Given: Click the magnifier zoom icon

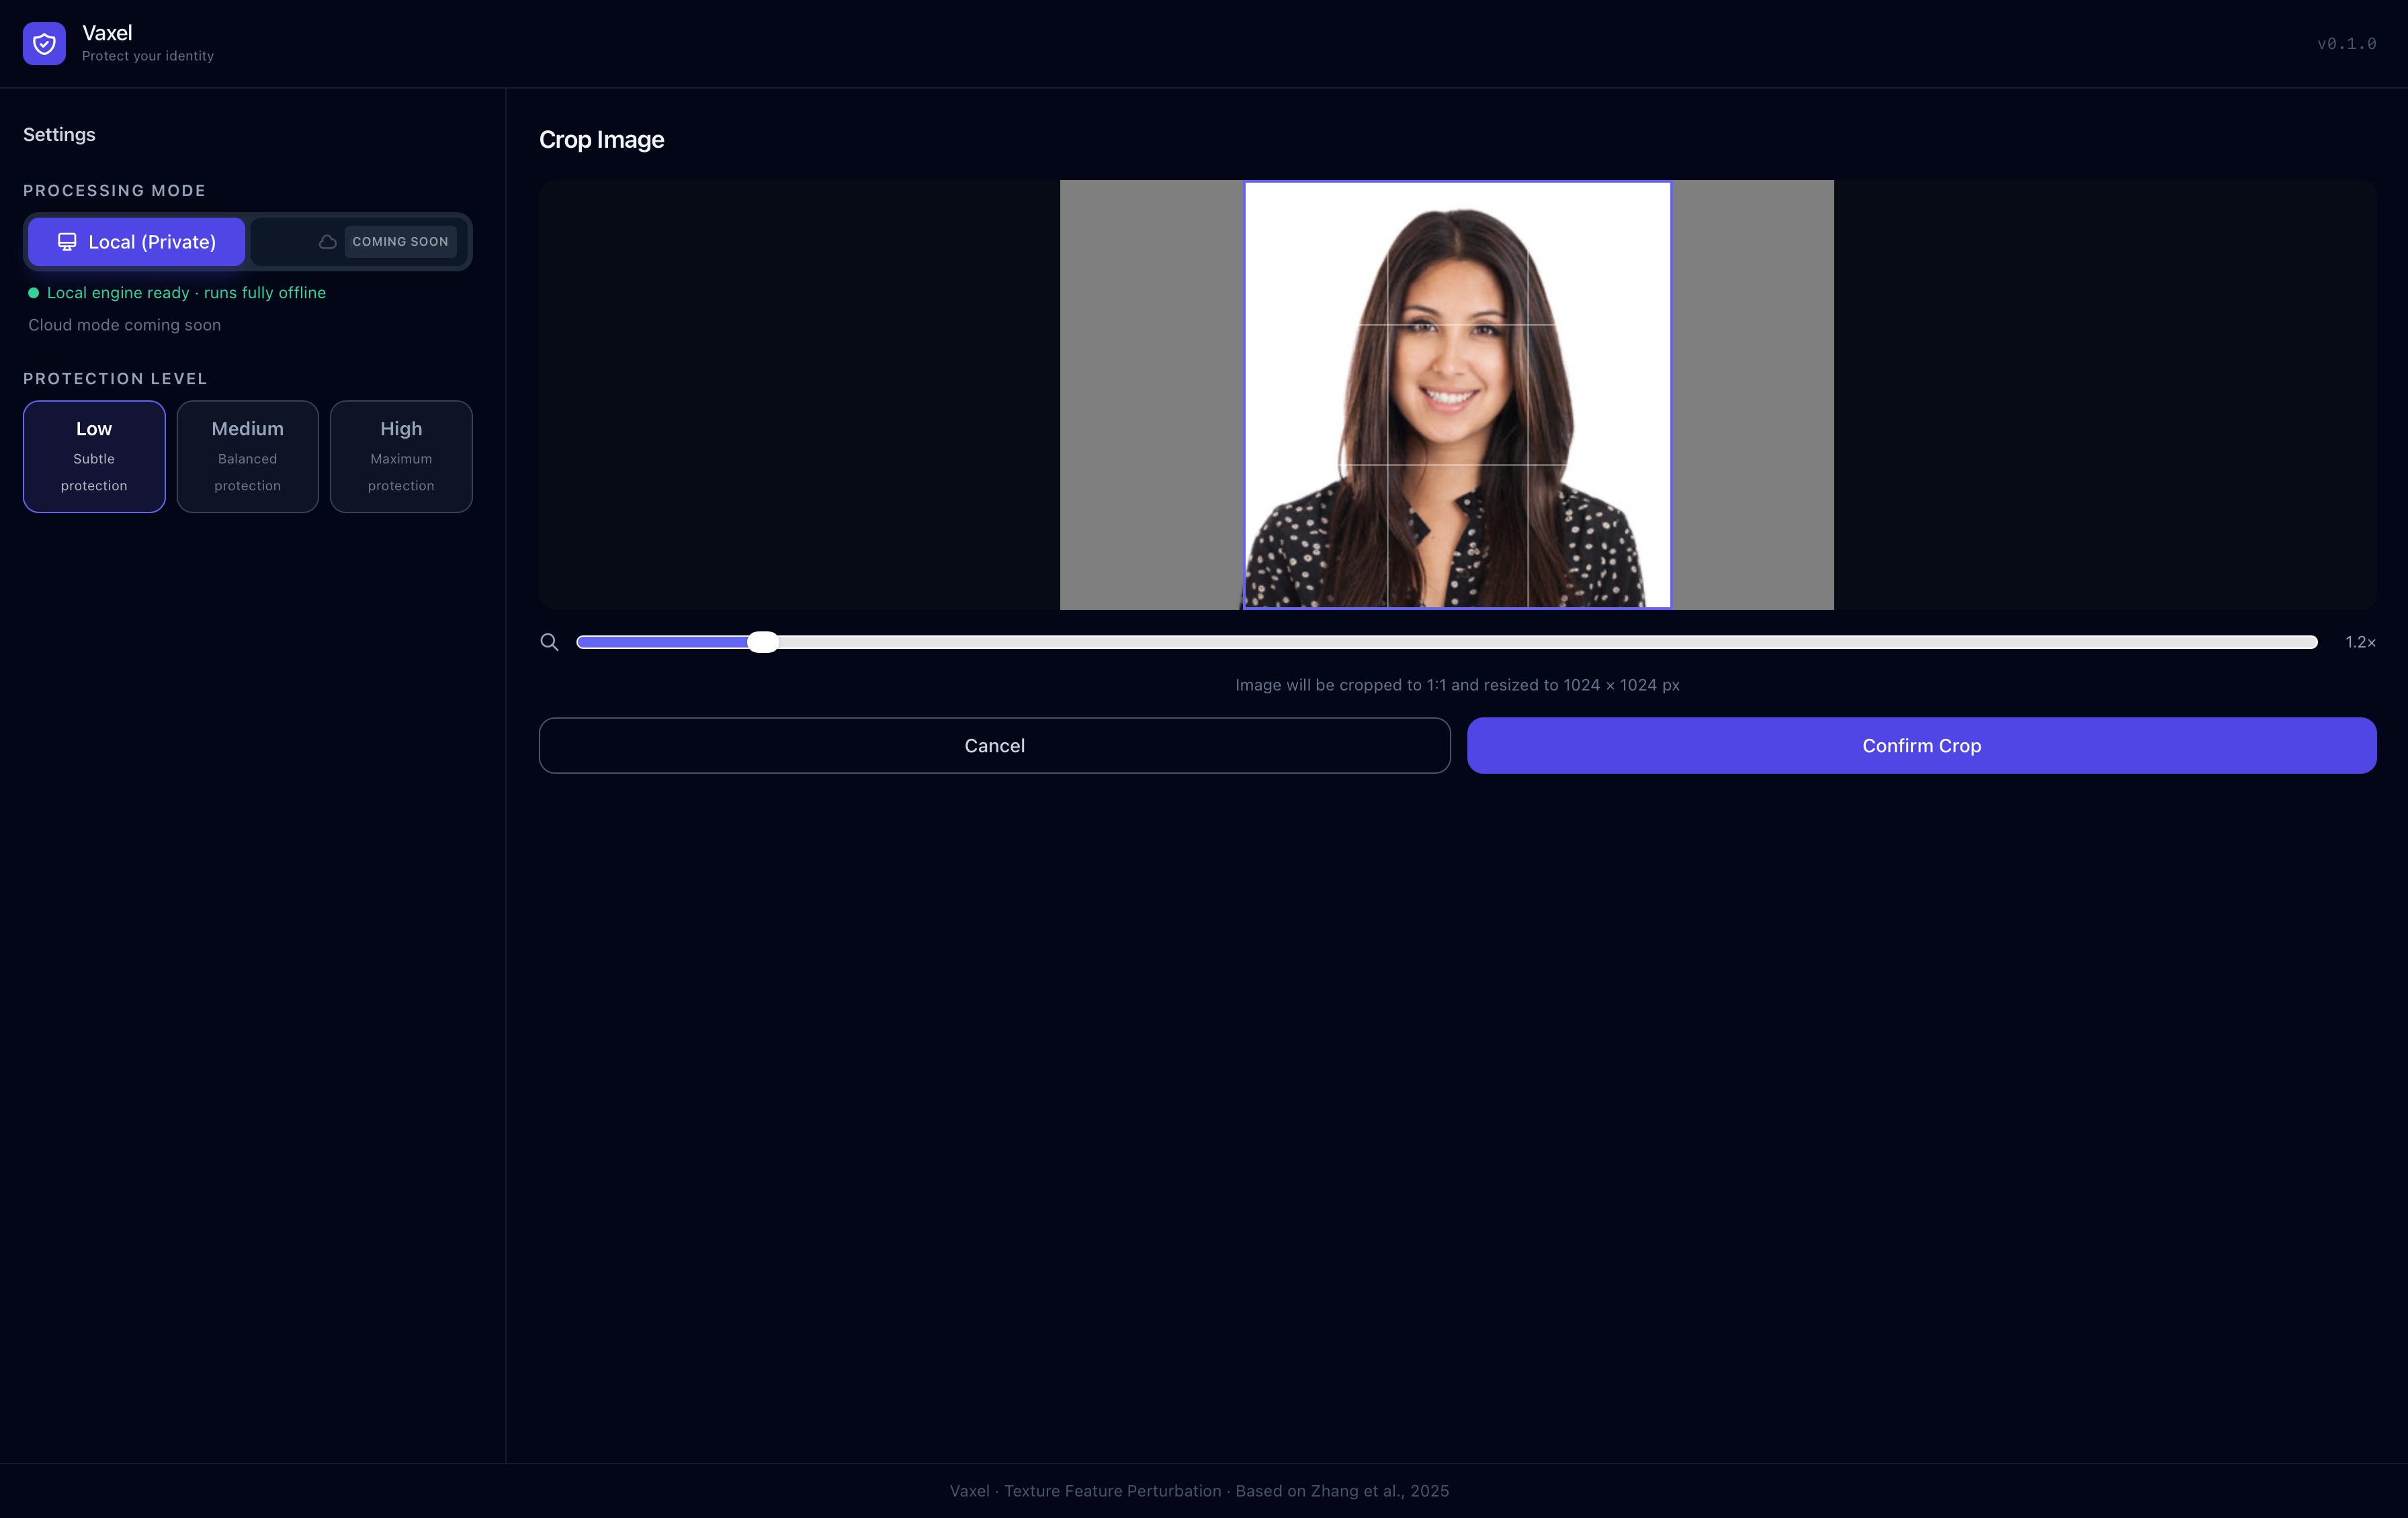Looking at the screenshot, I should click(549, 642).
